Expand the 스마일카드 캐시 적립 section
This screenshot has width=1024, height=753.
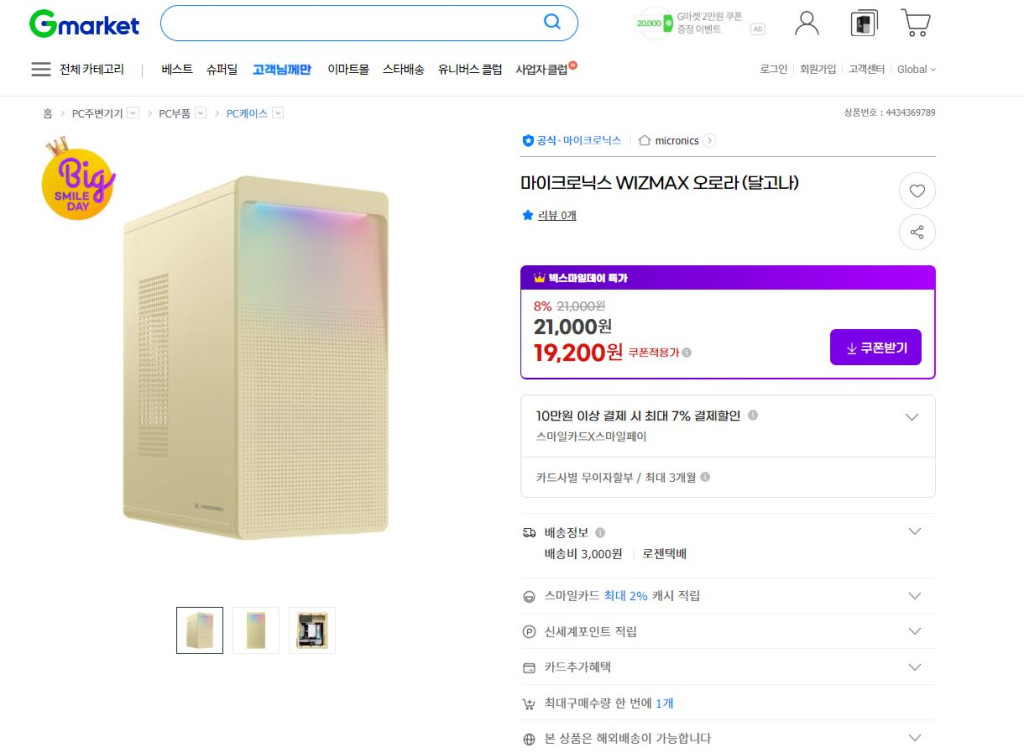click(914, 595)
